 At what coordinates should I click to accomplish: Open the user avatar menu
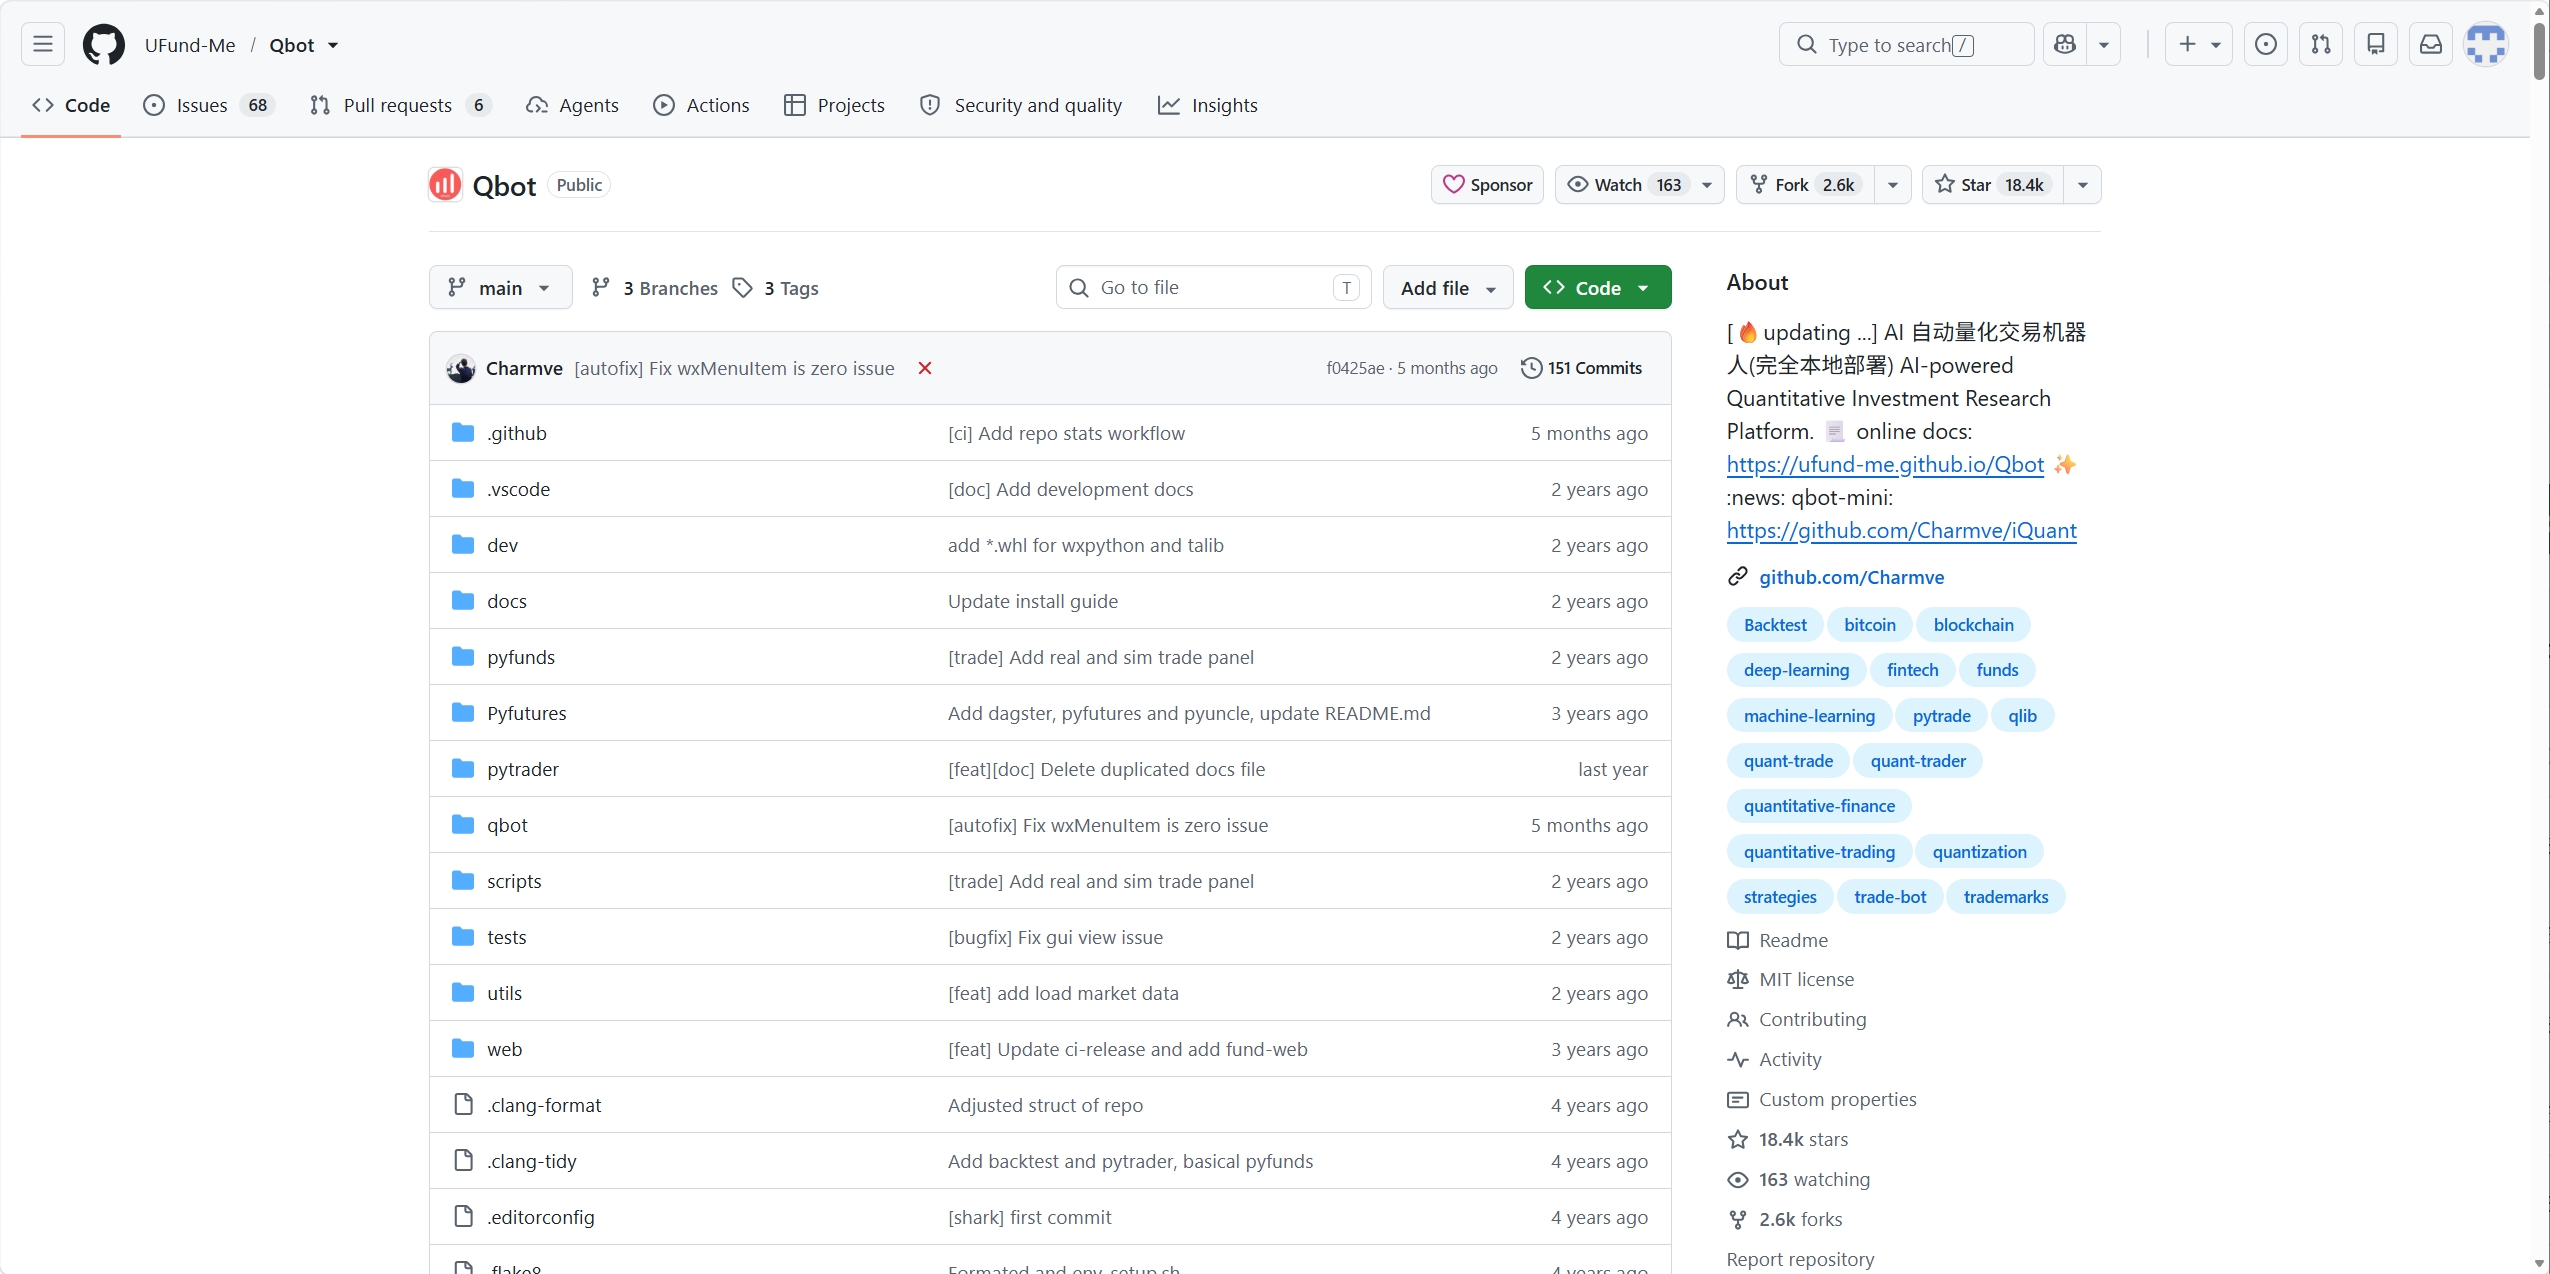coord(2486,44)
